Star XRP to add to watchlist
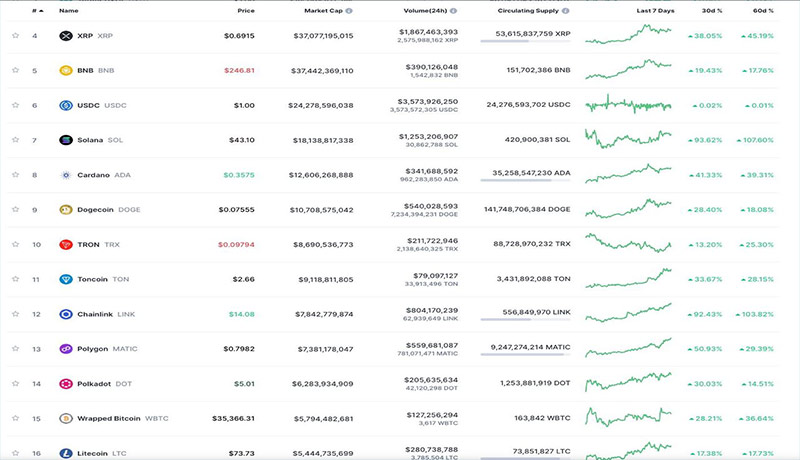 tap(15, 35)
